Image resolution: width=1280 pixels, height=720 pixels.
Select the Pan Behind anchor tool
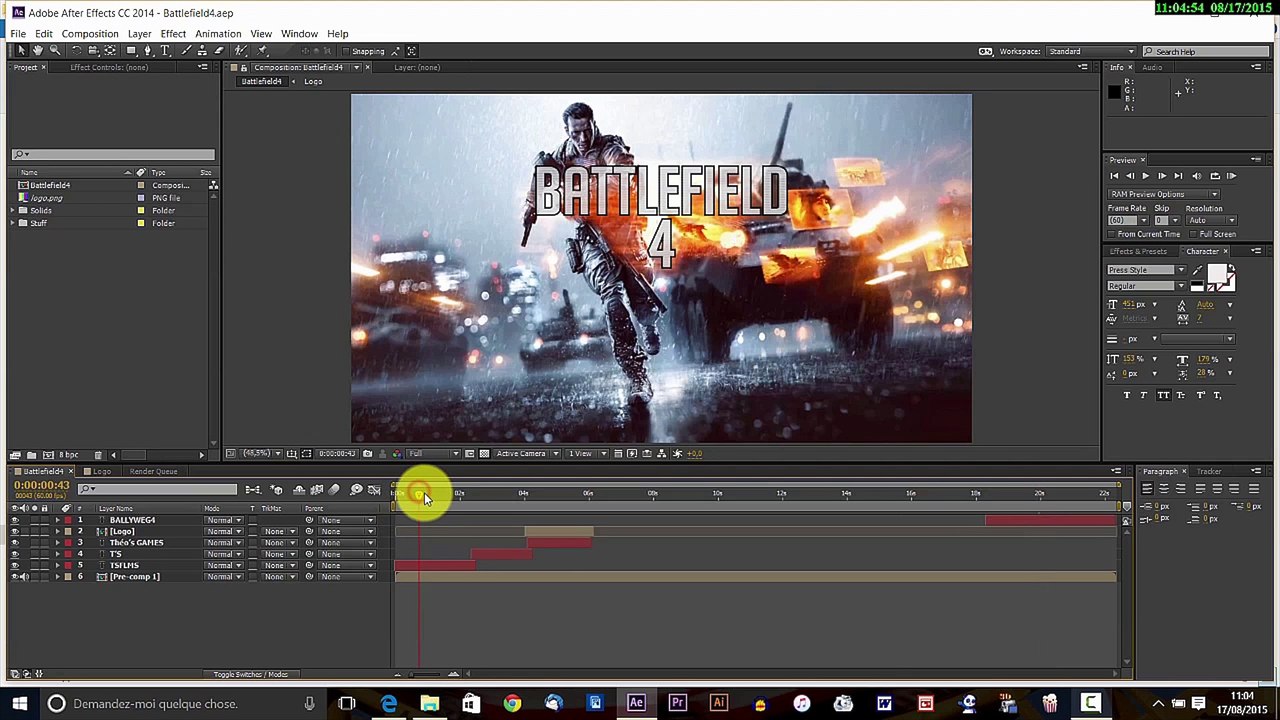(111, 51)
